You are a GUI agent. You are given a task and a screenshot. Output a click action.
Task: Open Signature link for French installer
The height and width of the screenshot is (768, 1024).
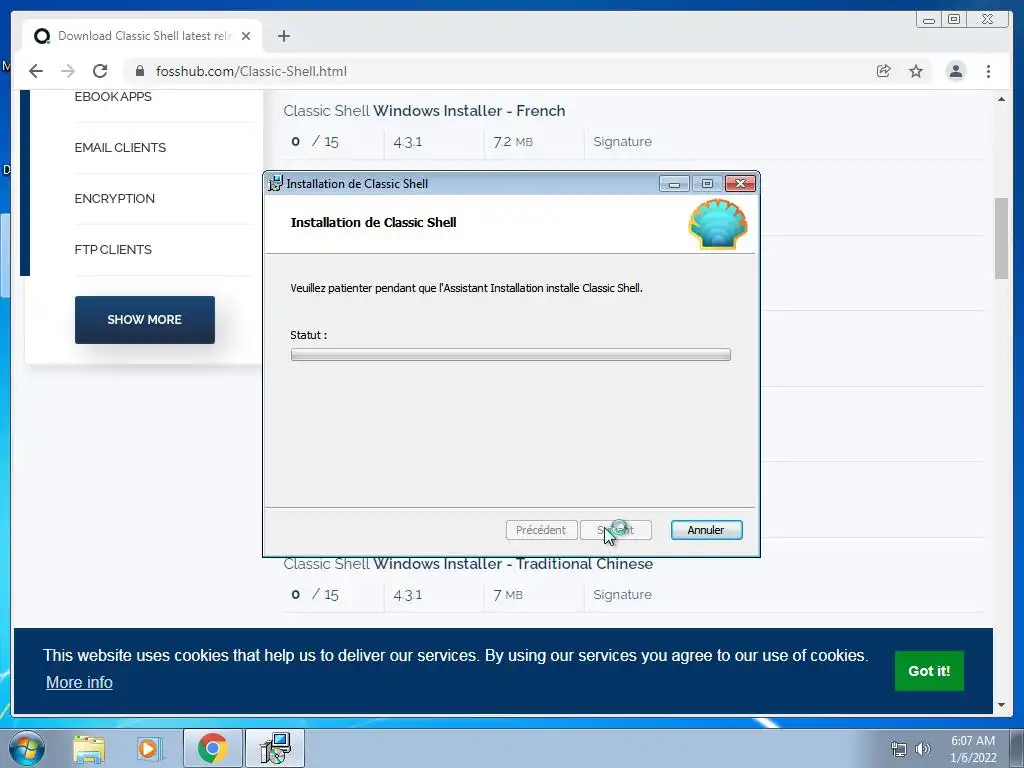click(x=622, y=142)
